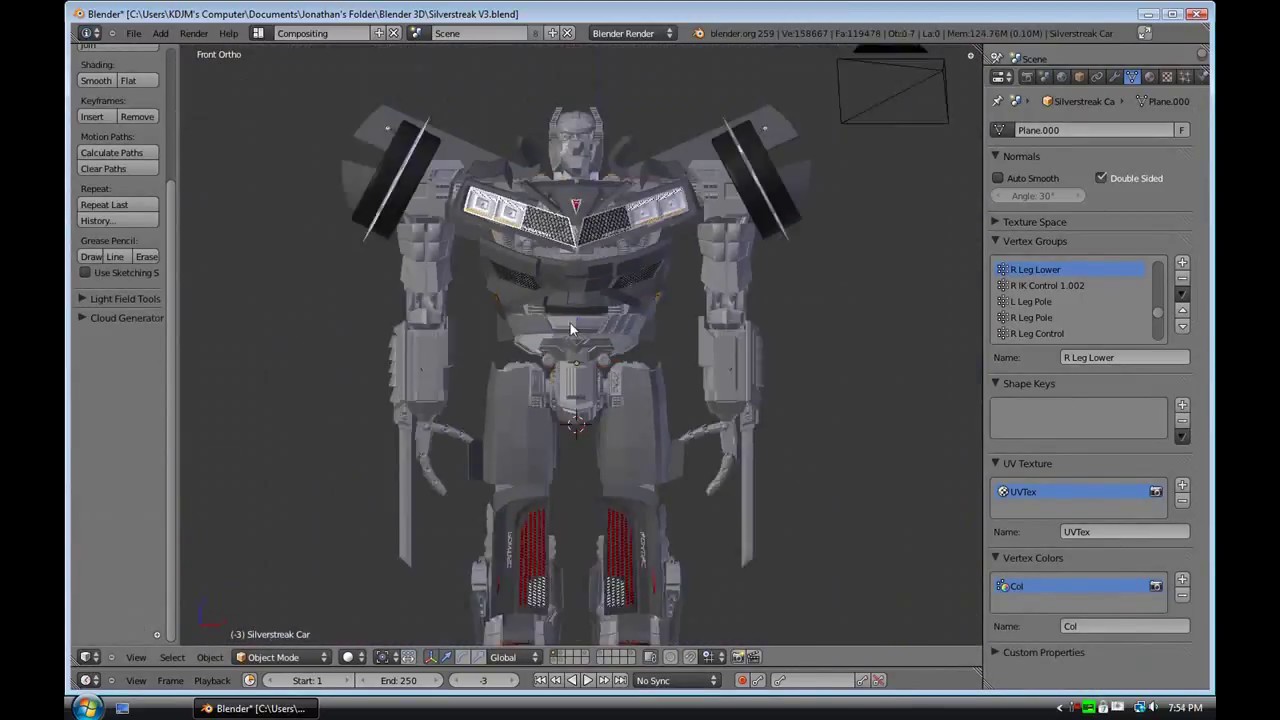Open the Texture properties checker tab

[1167, 76]
